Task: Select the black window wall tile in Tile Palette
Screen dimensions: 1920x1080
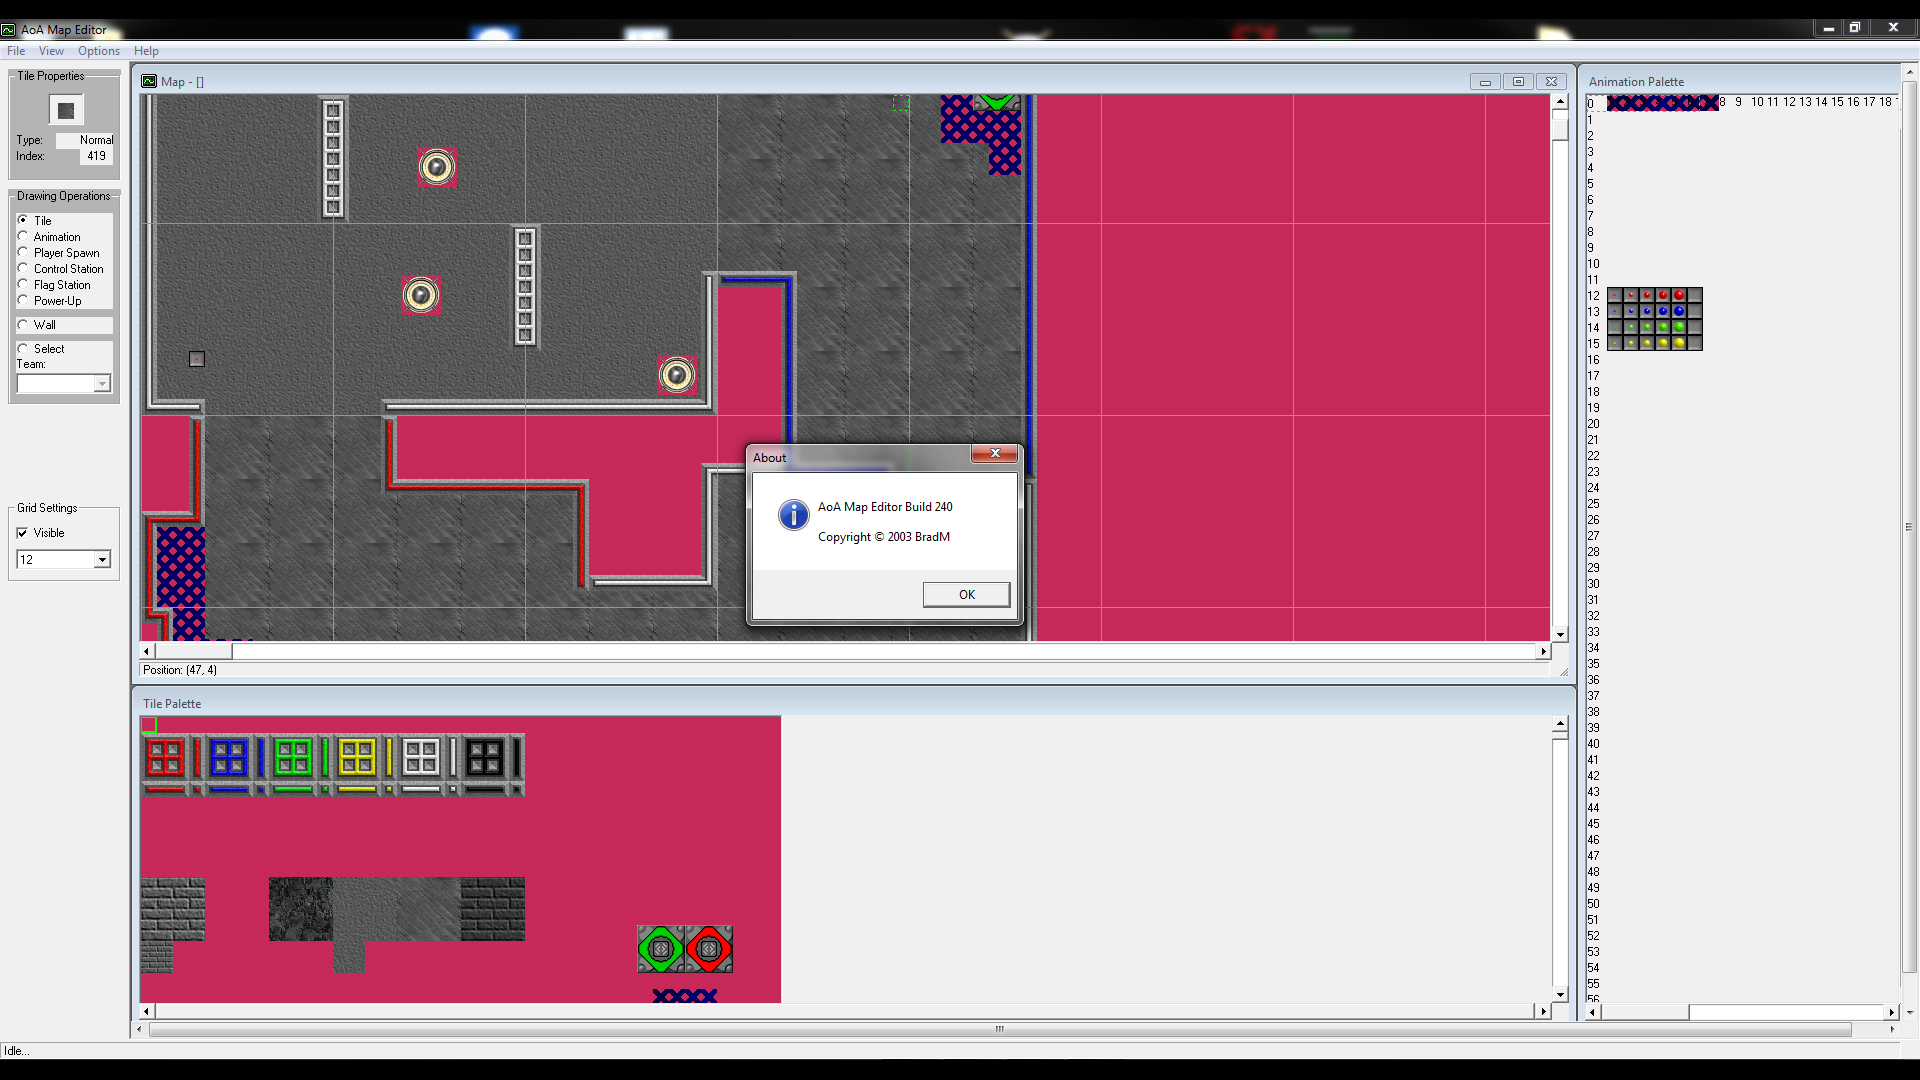Action: (x=485, y=757)
